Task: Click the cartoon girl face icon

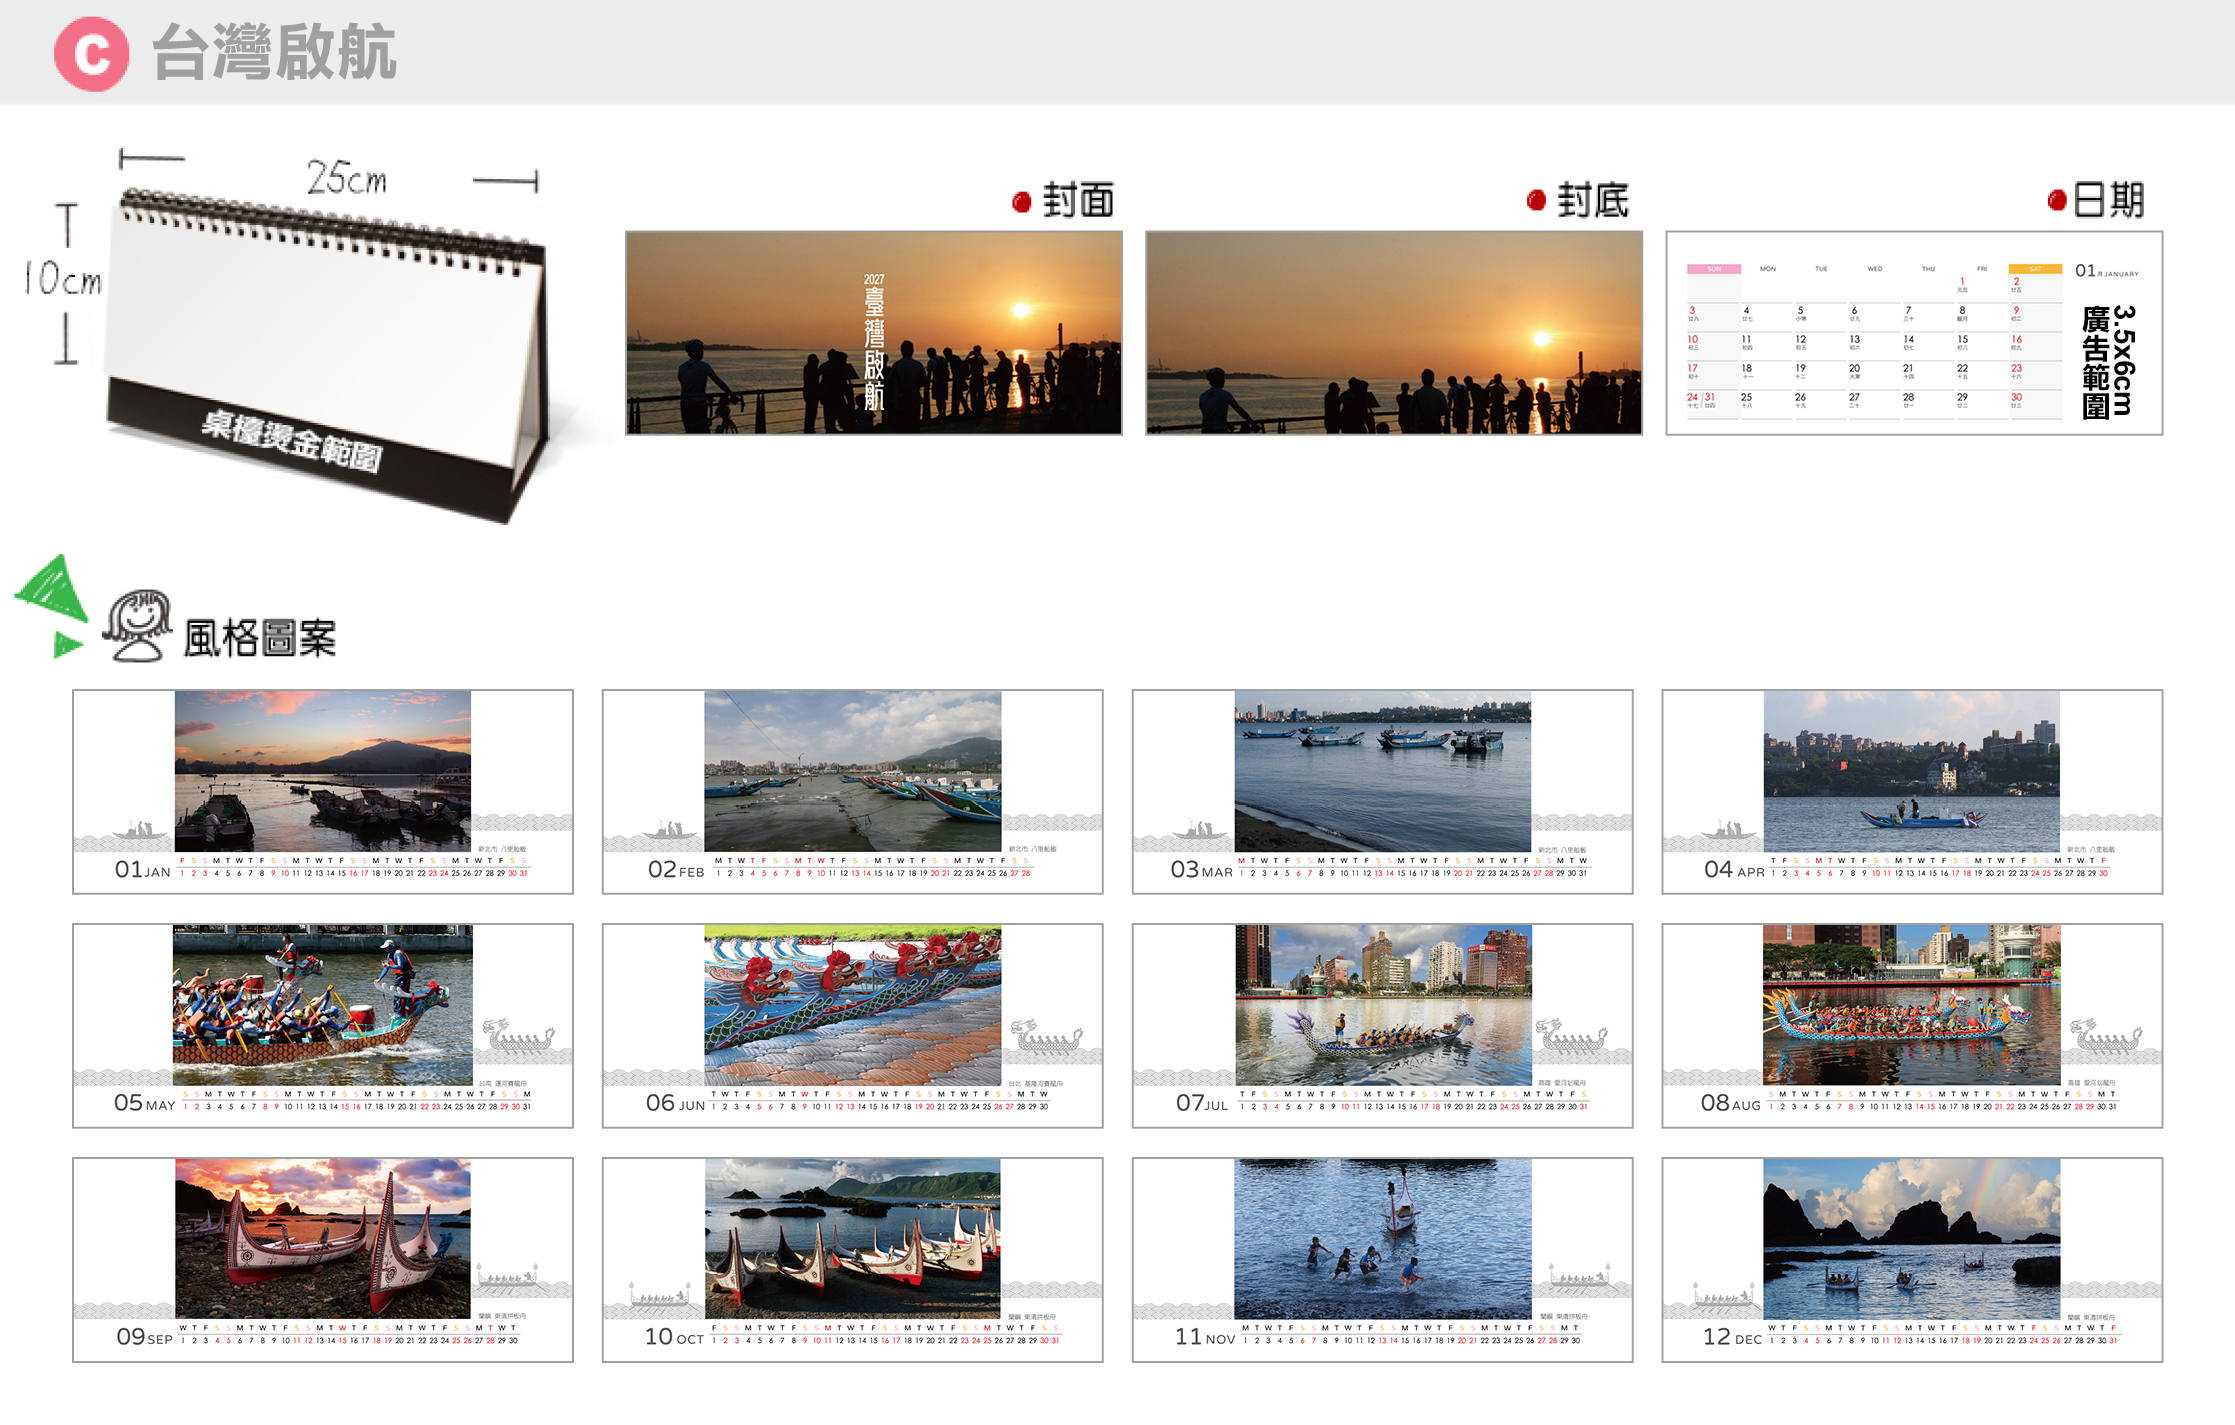Action: click(x=139, y=625)
